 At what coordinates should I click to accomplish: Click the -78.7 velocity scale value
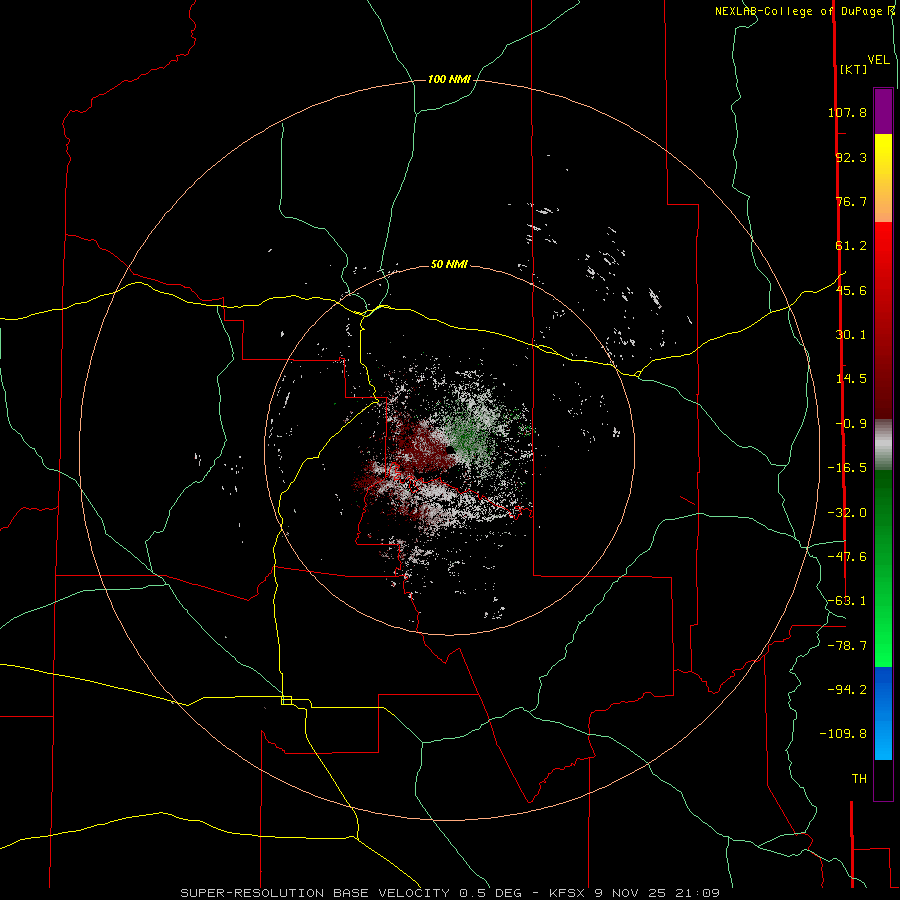click(847, 646)
